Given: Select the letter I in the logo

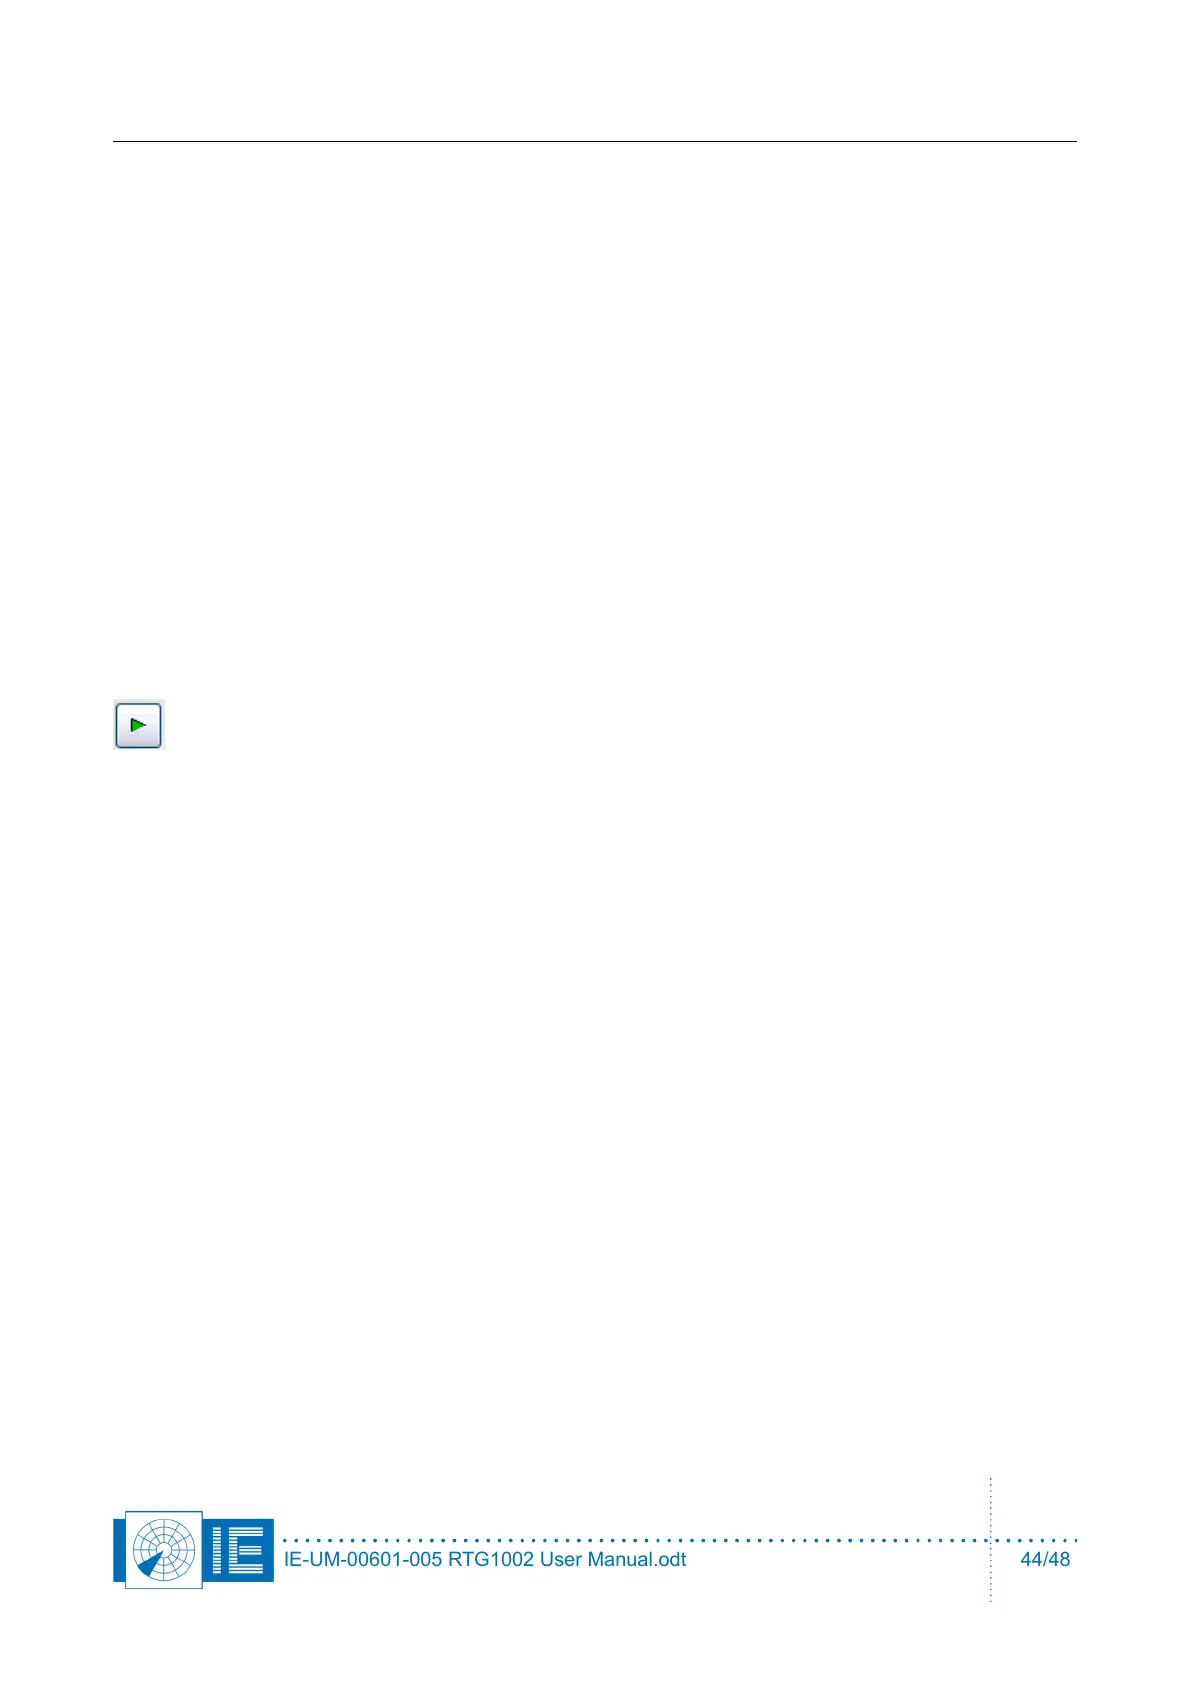Looking at the screenshot, I should [x=219, y=1550].
